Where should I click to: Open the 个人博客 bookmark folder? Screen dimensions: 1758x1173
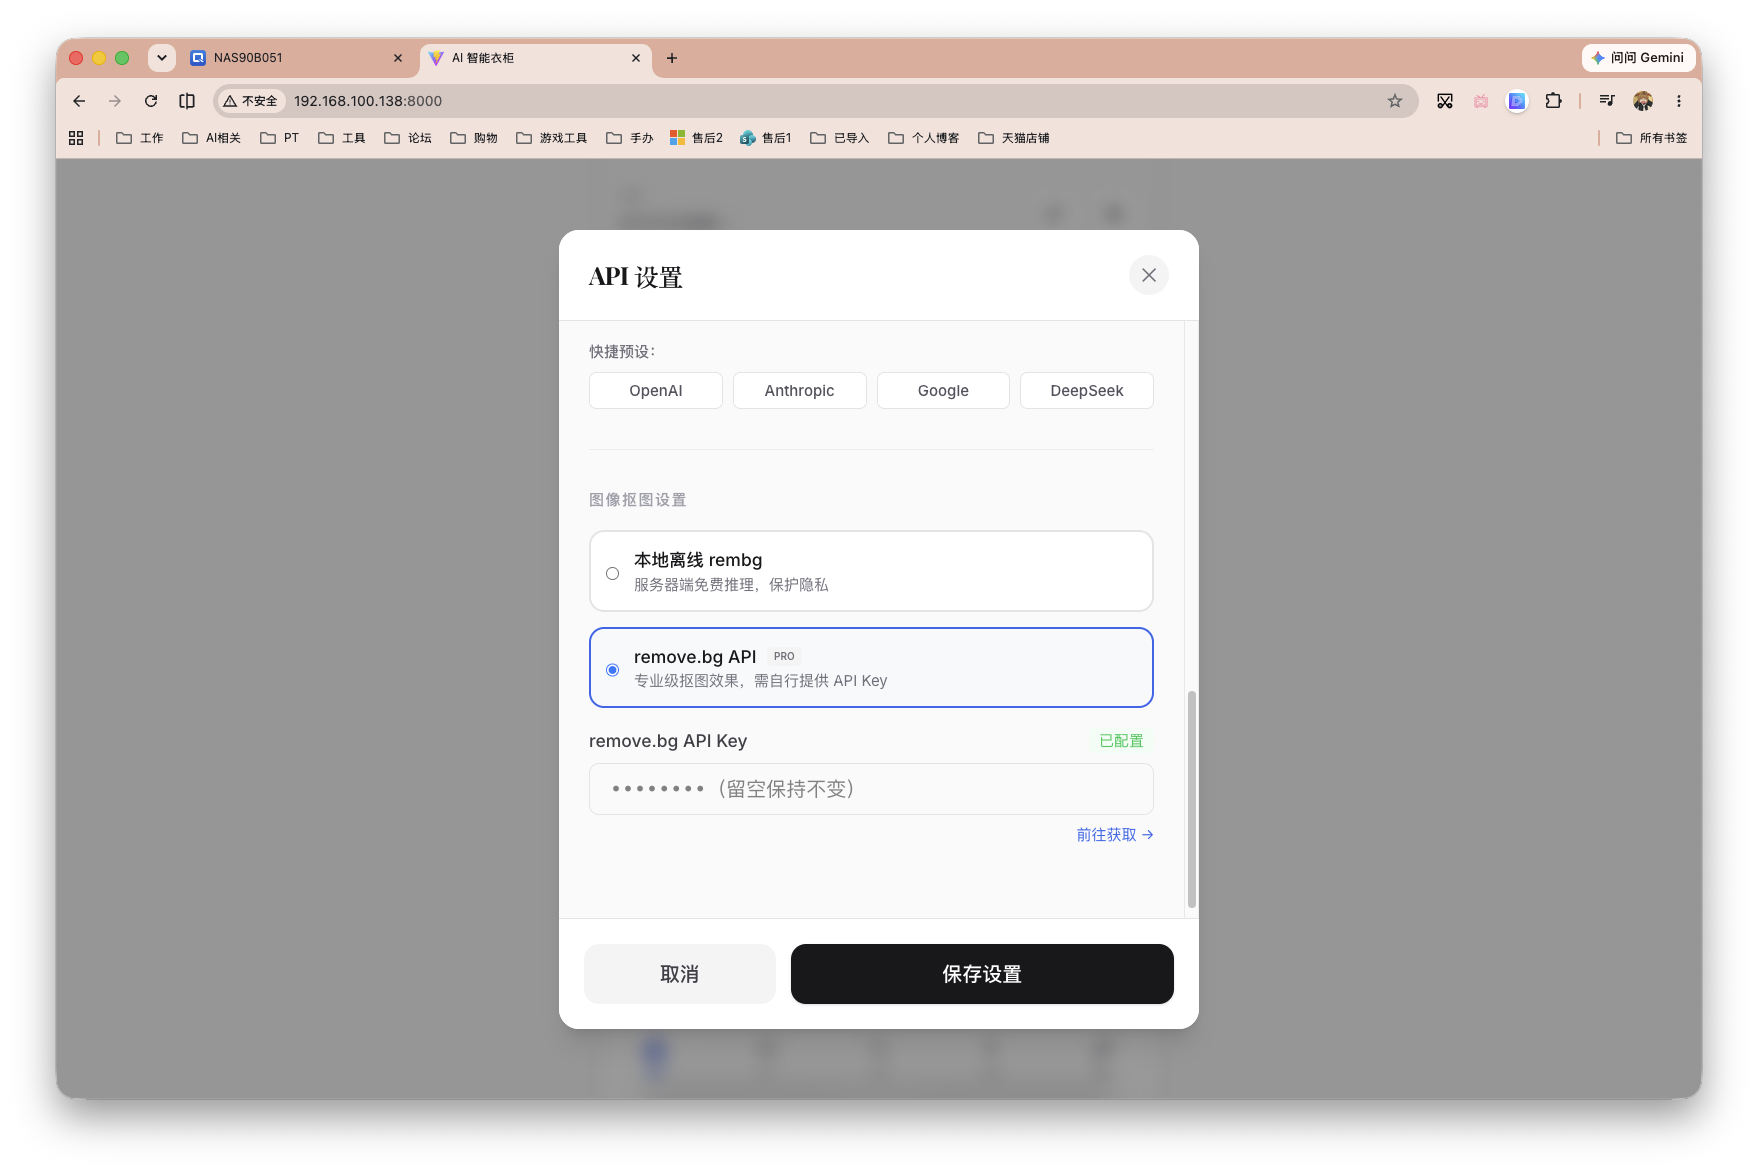924,138
